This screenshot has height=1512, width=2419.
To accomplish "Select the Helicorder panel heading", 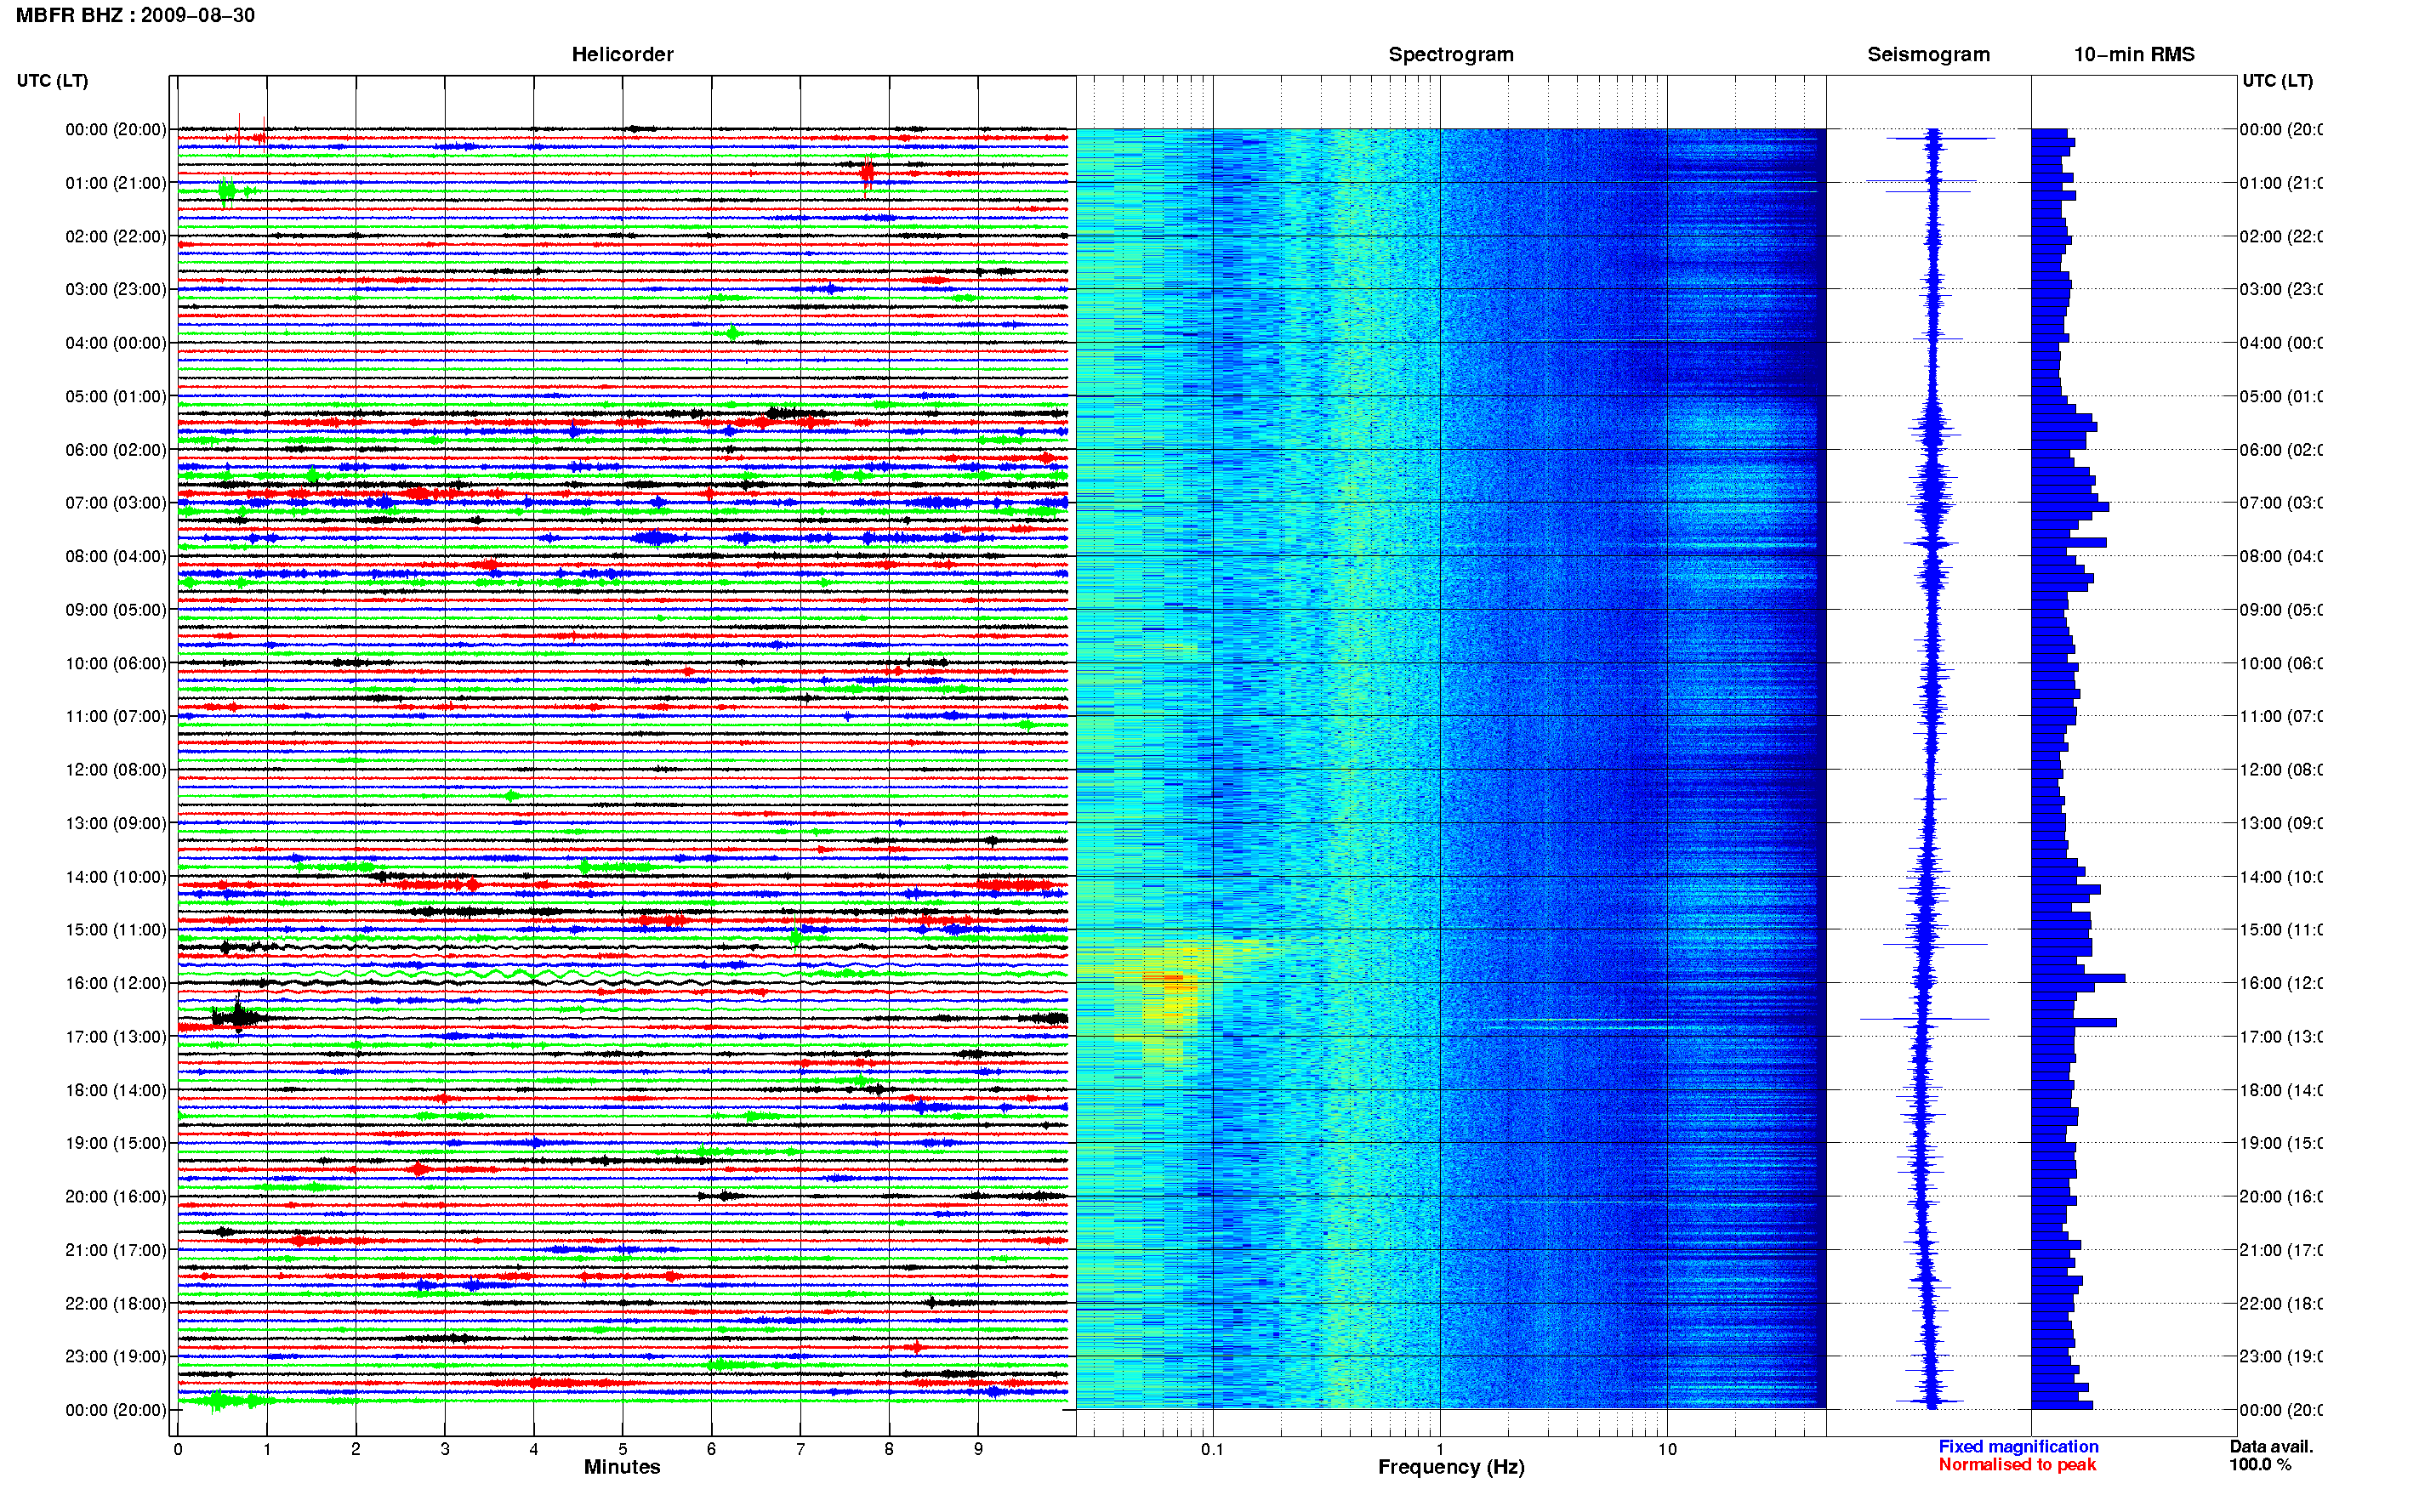I will pos(622,54).
